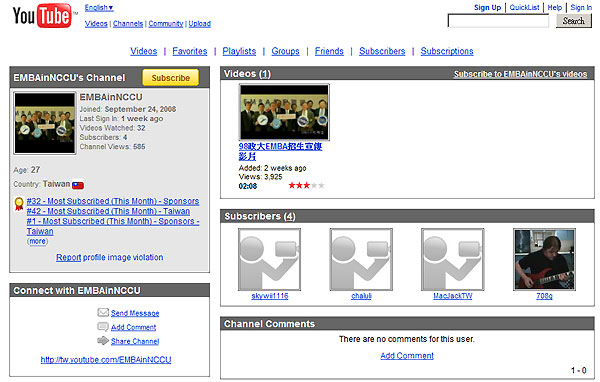View the guitarist subscriber's thumbnail
Image resolution: width=600 pixels, height=382 pixels.
(x=544, y=259)
